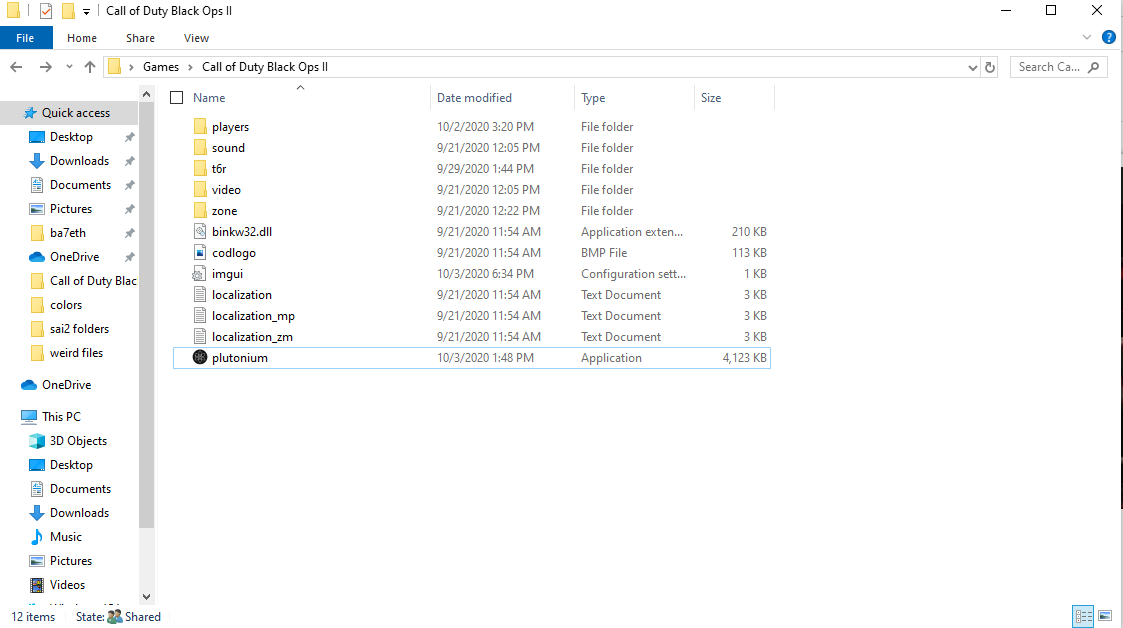1123x628 pixels.
Task: Open weird files folder in sidebar
Action: pos(66,353)
